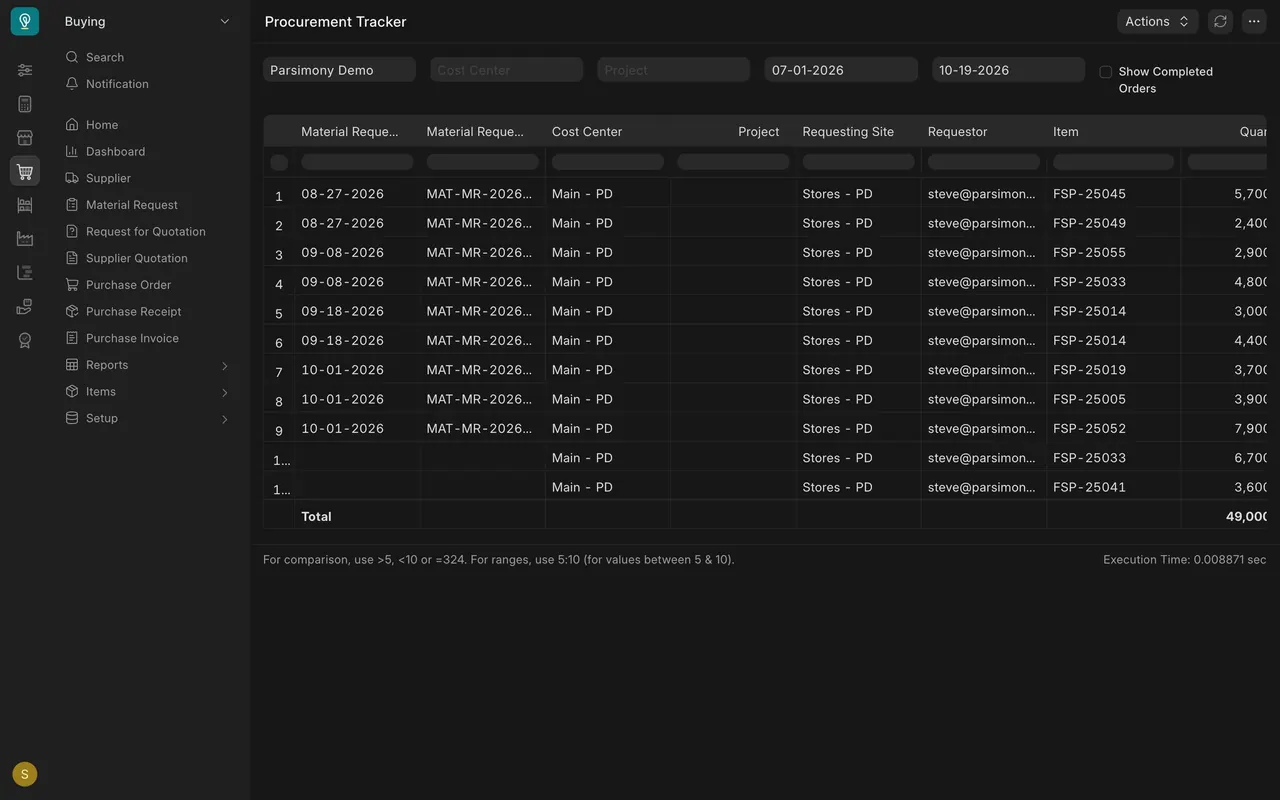Click the Project filter field
1280x800 pixels.
pyautogui.click(x=673, y=70)
